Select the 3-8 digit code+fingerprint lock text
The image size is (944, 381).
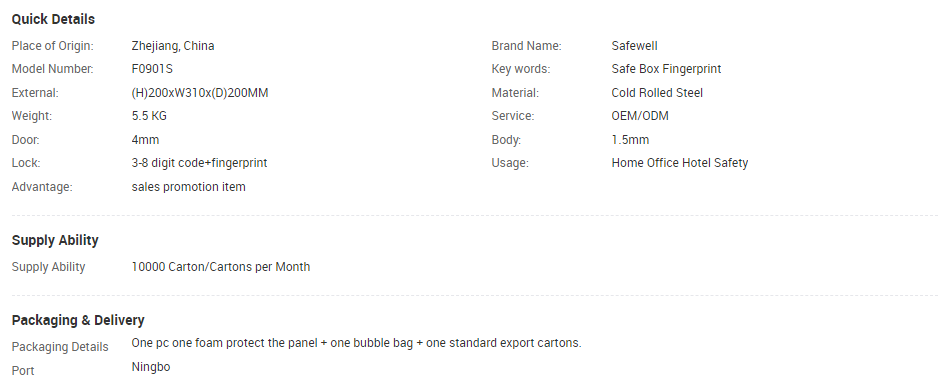pos(199,163)
